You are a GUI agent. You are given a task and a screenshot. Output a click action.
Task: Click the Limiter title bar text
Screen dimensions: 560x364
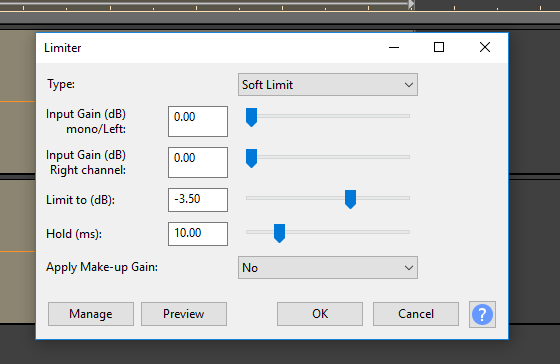tap(62, 48)
